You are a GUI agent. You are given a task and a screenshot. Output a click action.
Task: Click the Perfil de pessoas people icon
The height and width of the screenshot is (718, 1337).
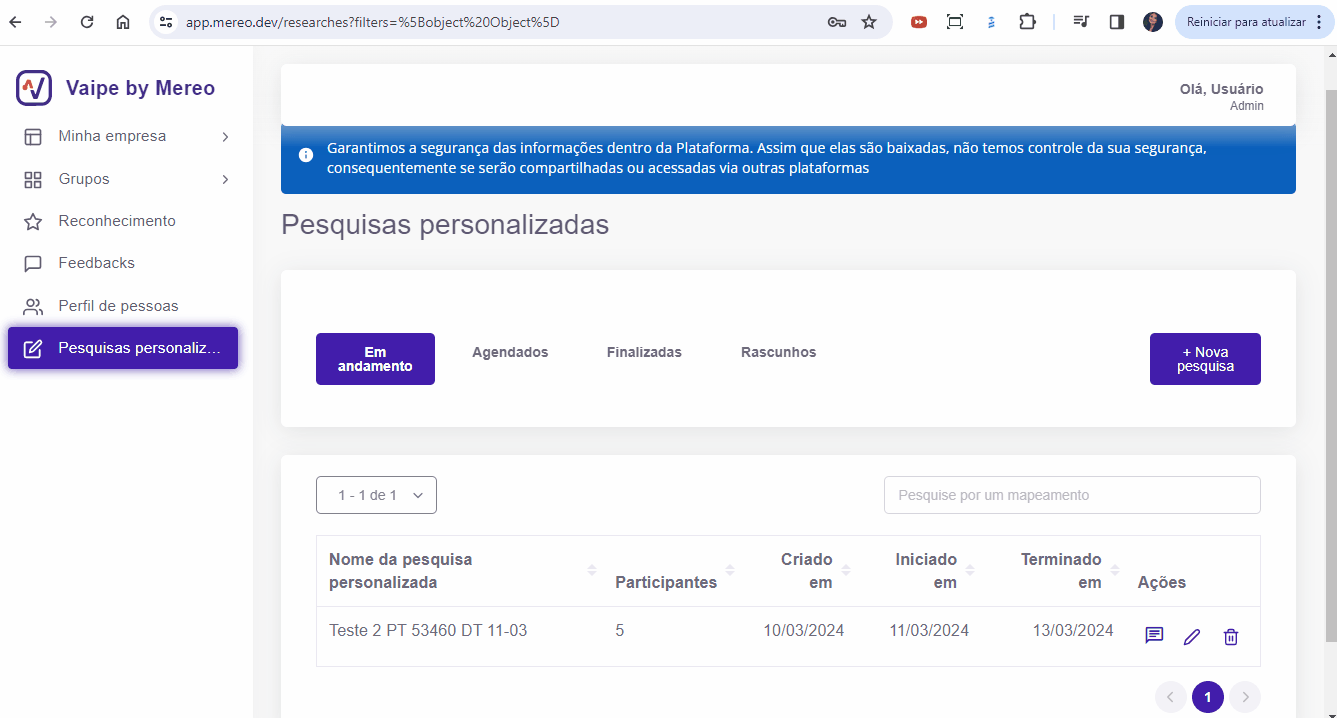[30, 305]
